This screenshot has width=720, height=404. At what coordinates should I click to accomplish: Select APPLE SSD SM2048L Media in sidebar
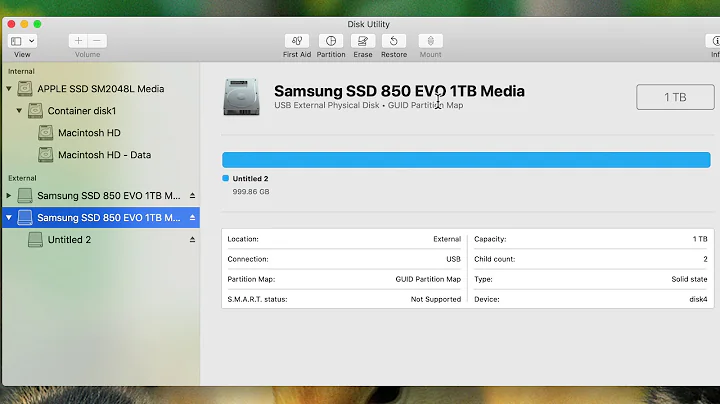[x=101, y=89]
